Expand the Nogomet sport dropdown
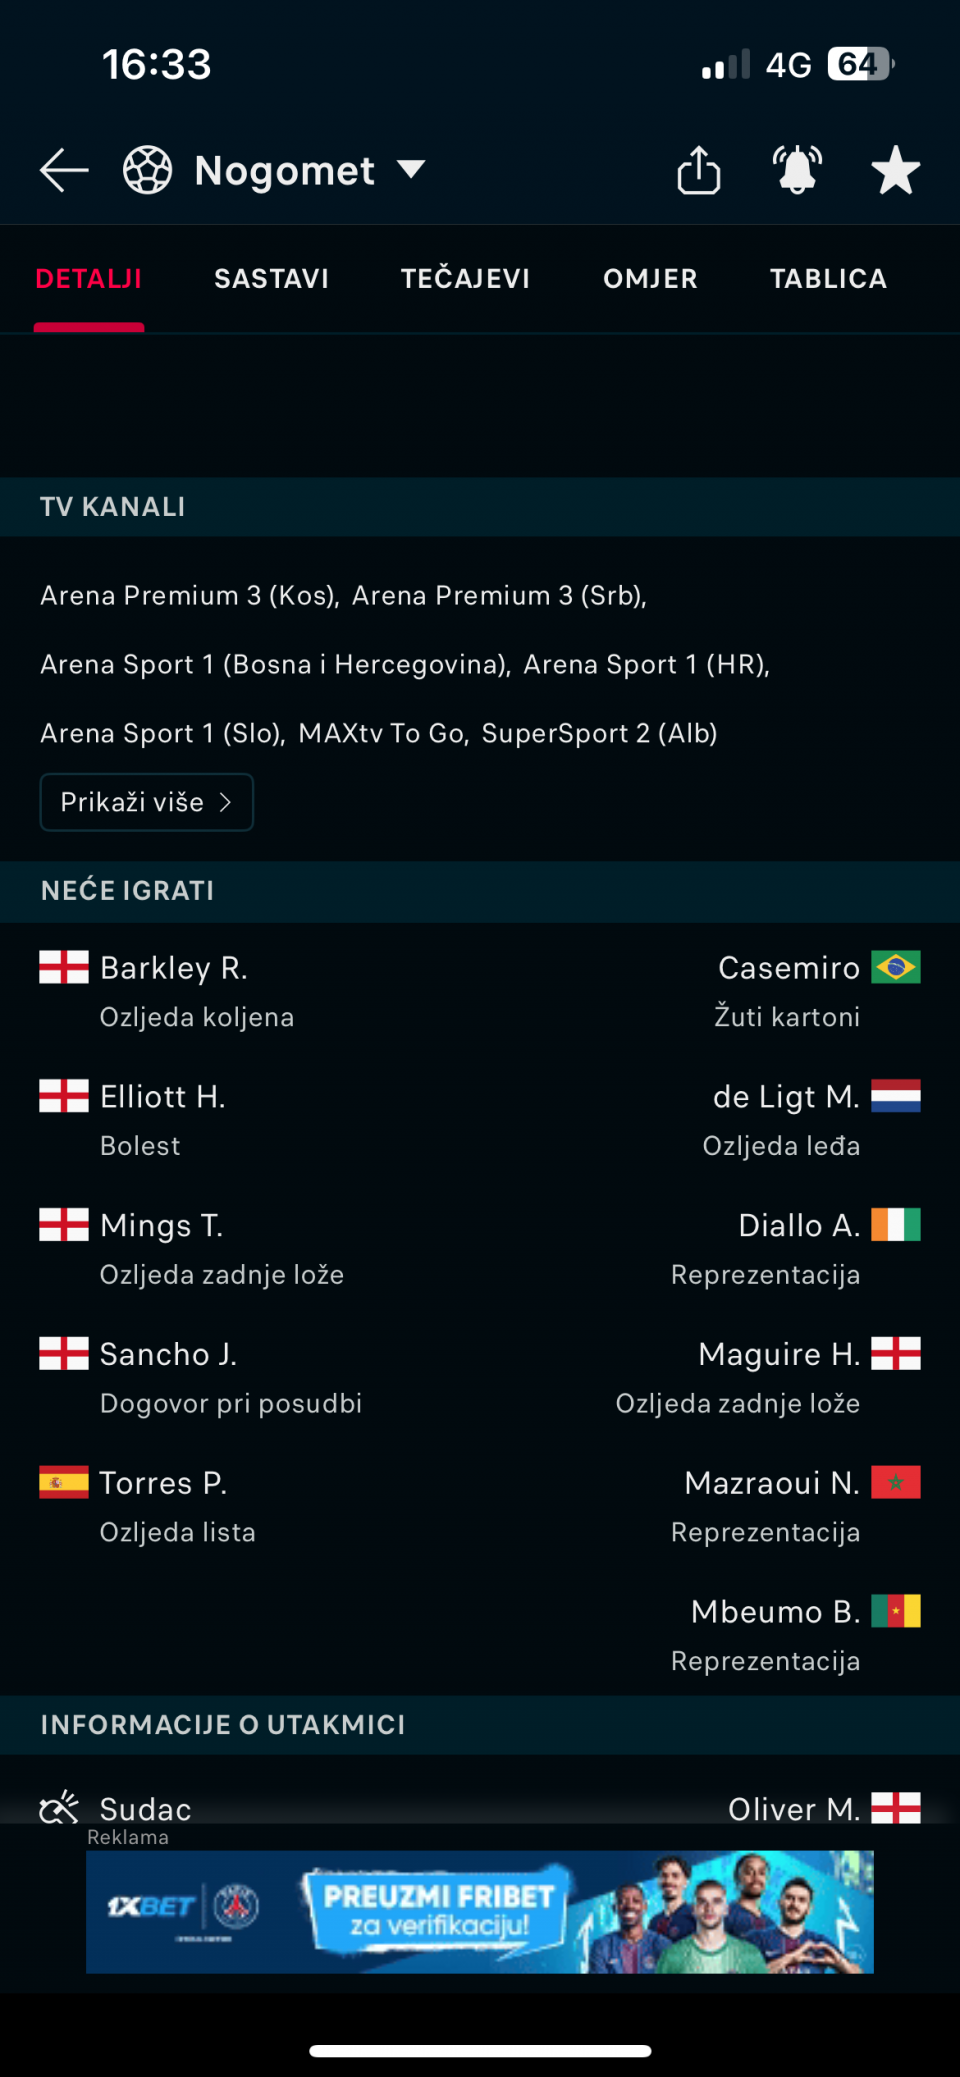 (x=411, y=169)
